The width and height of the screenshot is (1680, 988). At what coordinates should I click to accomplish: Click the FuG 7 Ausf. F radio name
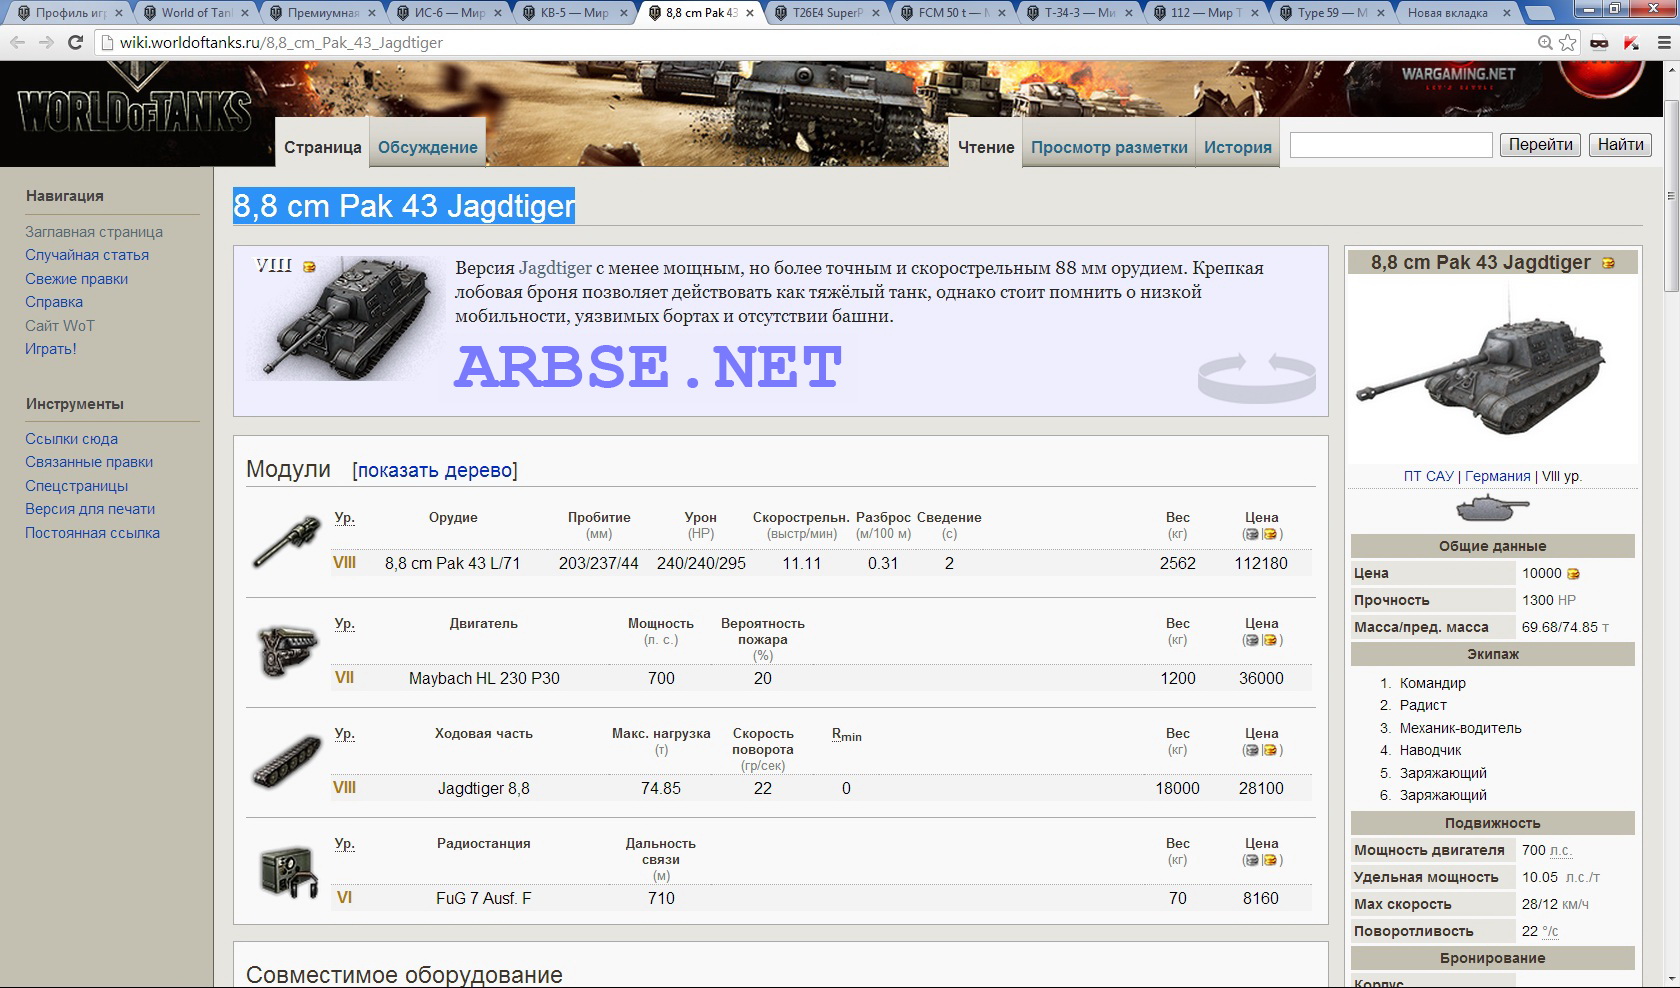pos(483,898)
